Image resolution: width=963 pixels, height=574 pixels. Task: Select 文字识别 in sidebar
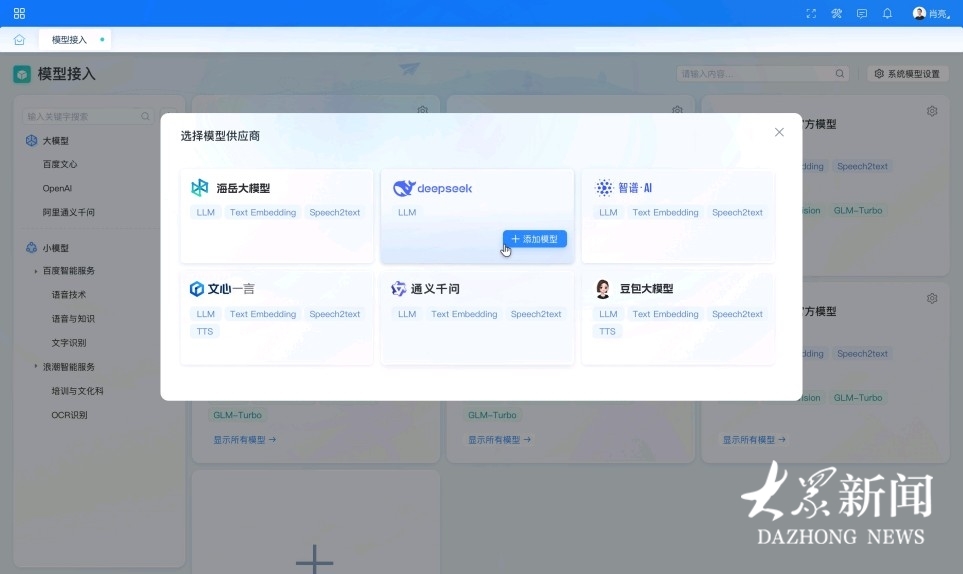click(69, 343)
